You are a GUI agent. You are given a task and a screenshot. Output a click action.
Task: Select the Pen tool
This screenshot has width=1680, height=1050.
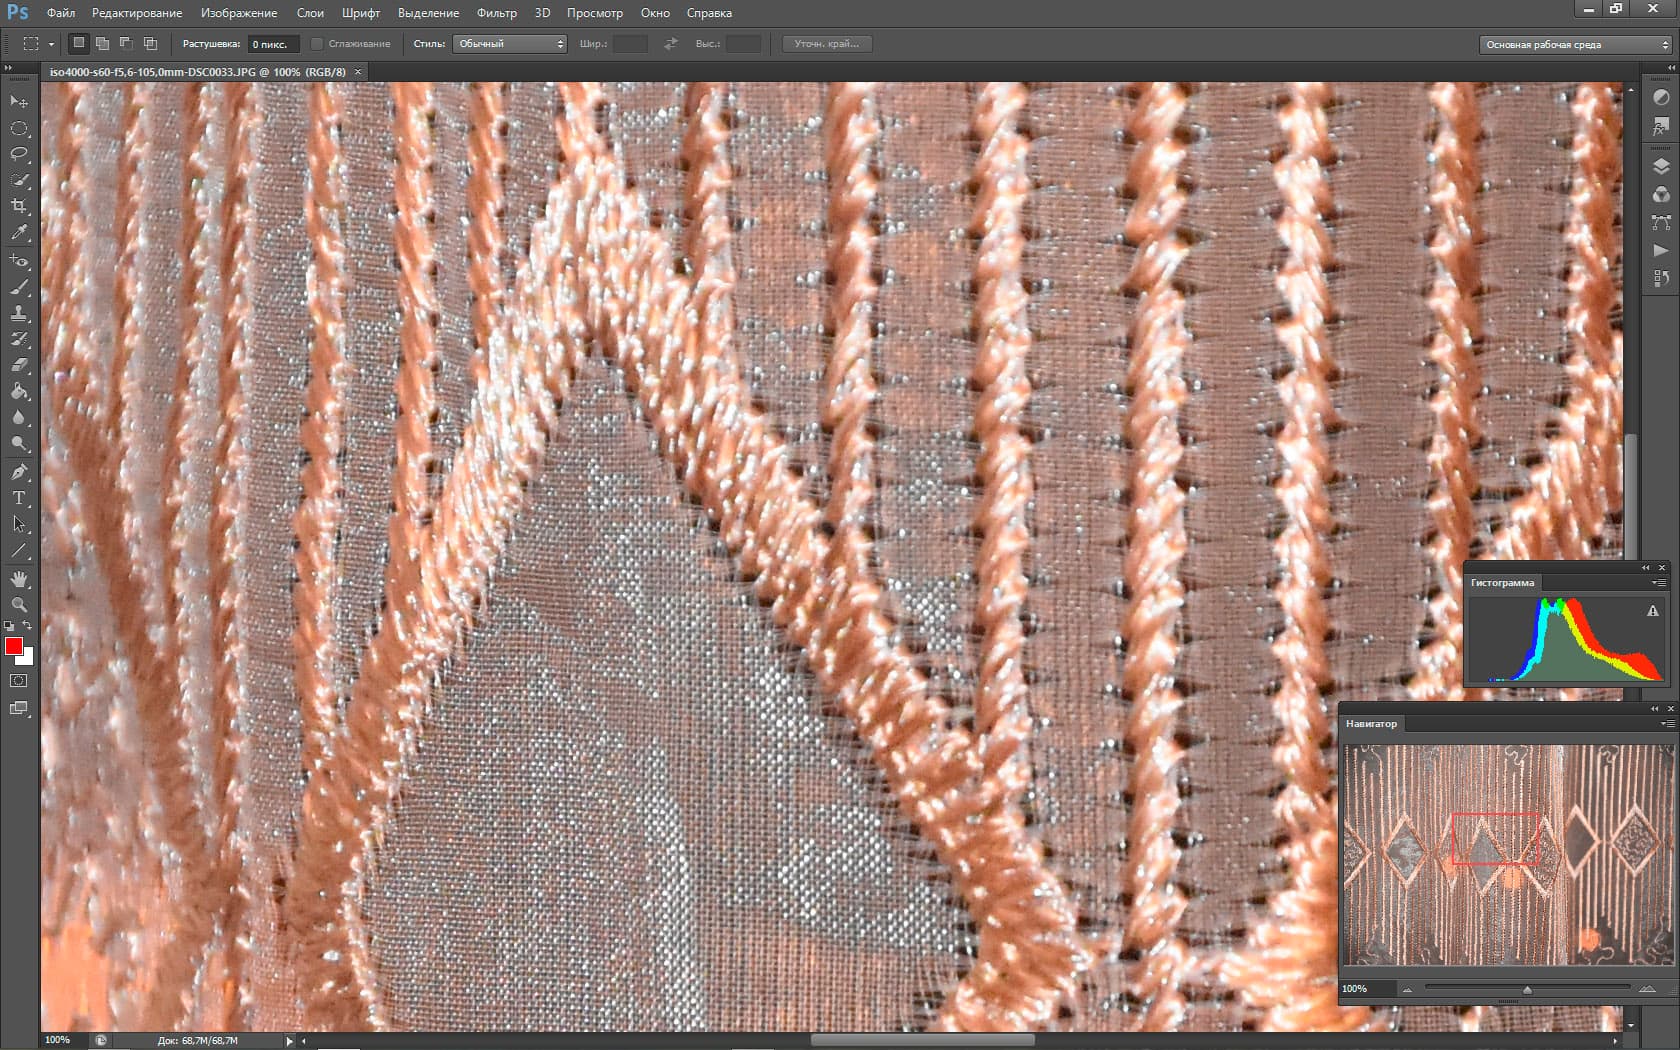pyautogui.click(x=19, y=471)
